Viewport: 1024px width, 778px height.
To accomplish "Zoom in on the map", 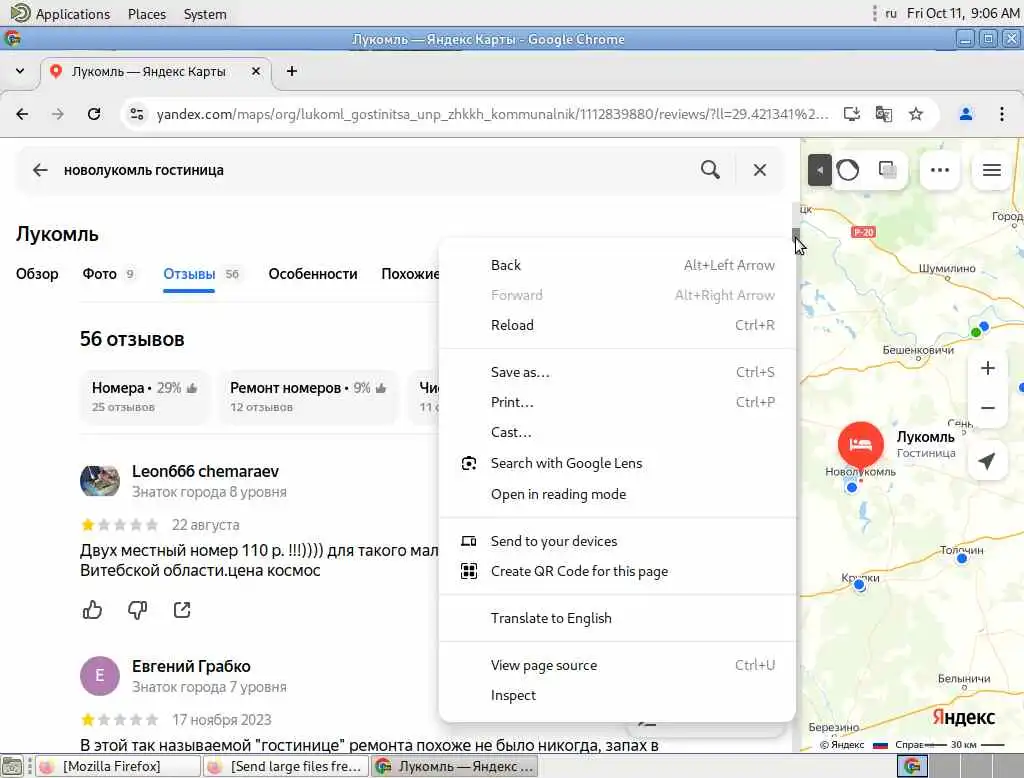I will coord(987,368).
